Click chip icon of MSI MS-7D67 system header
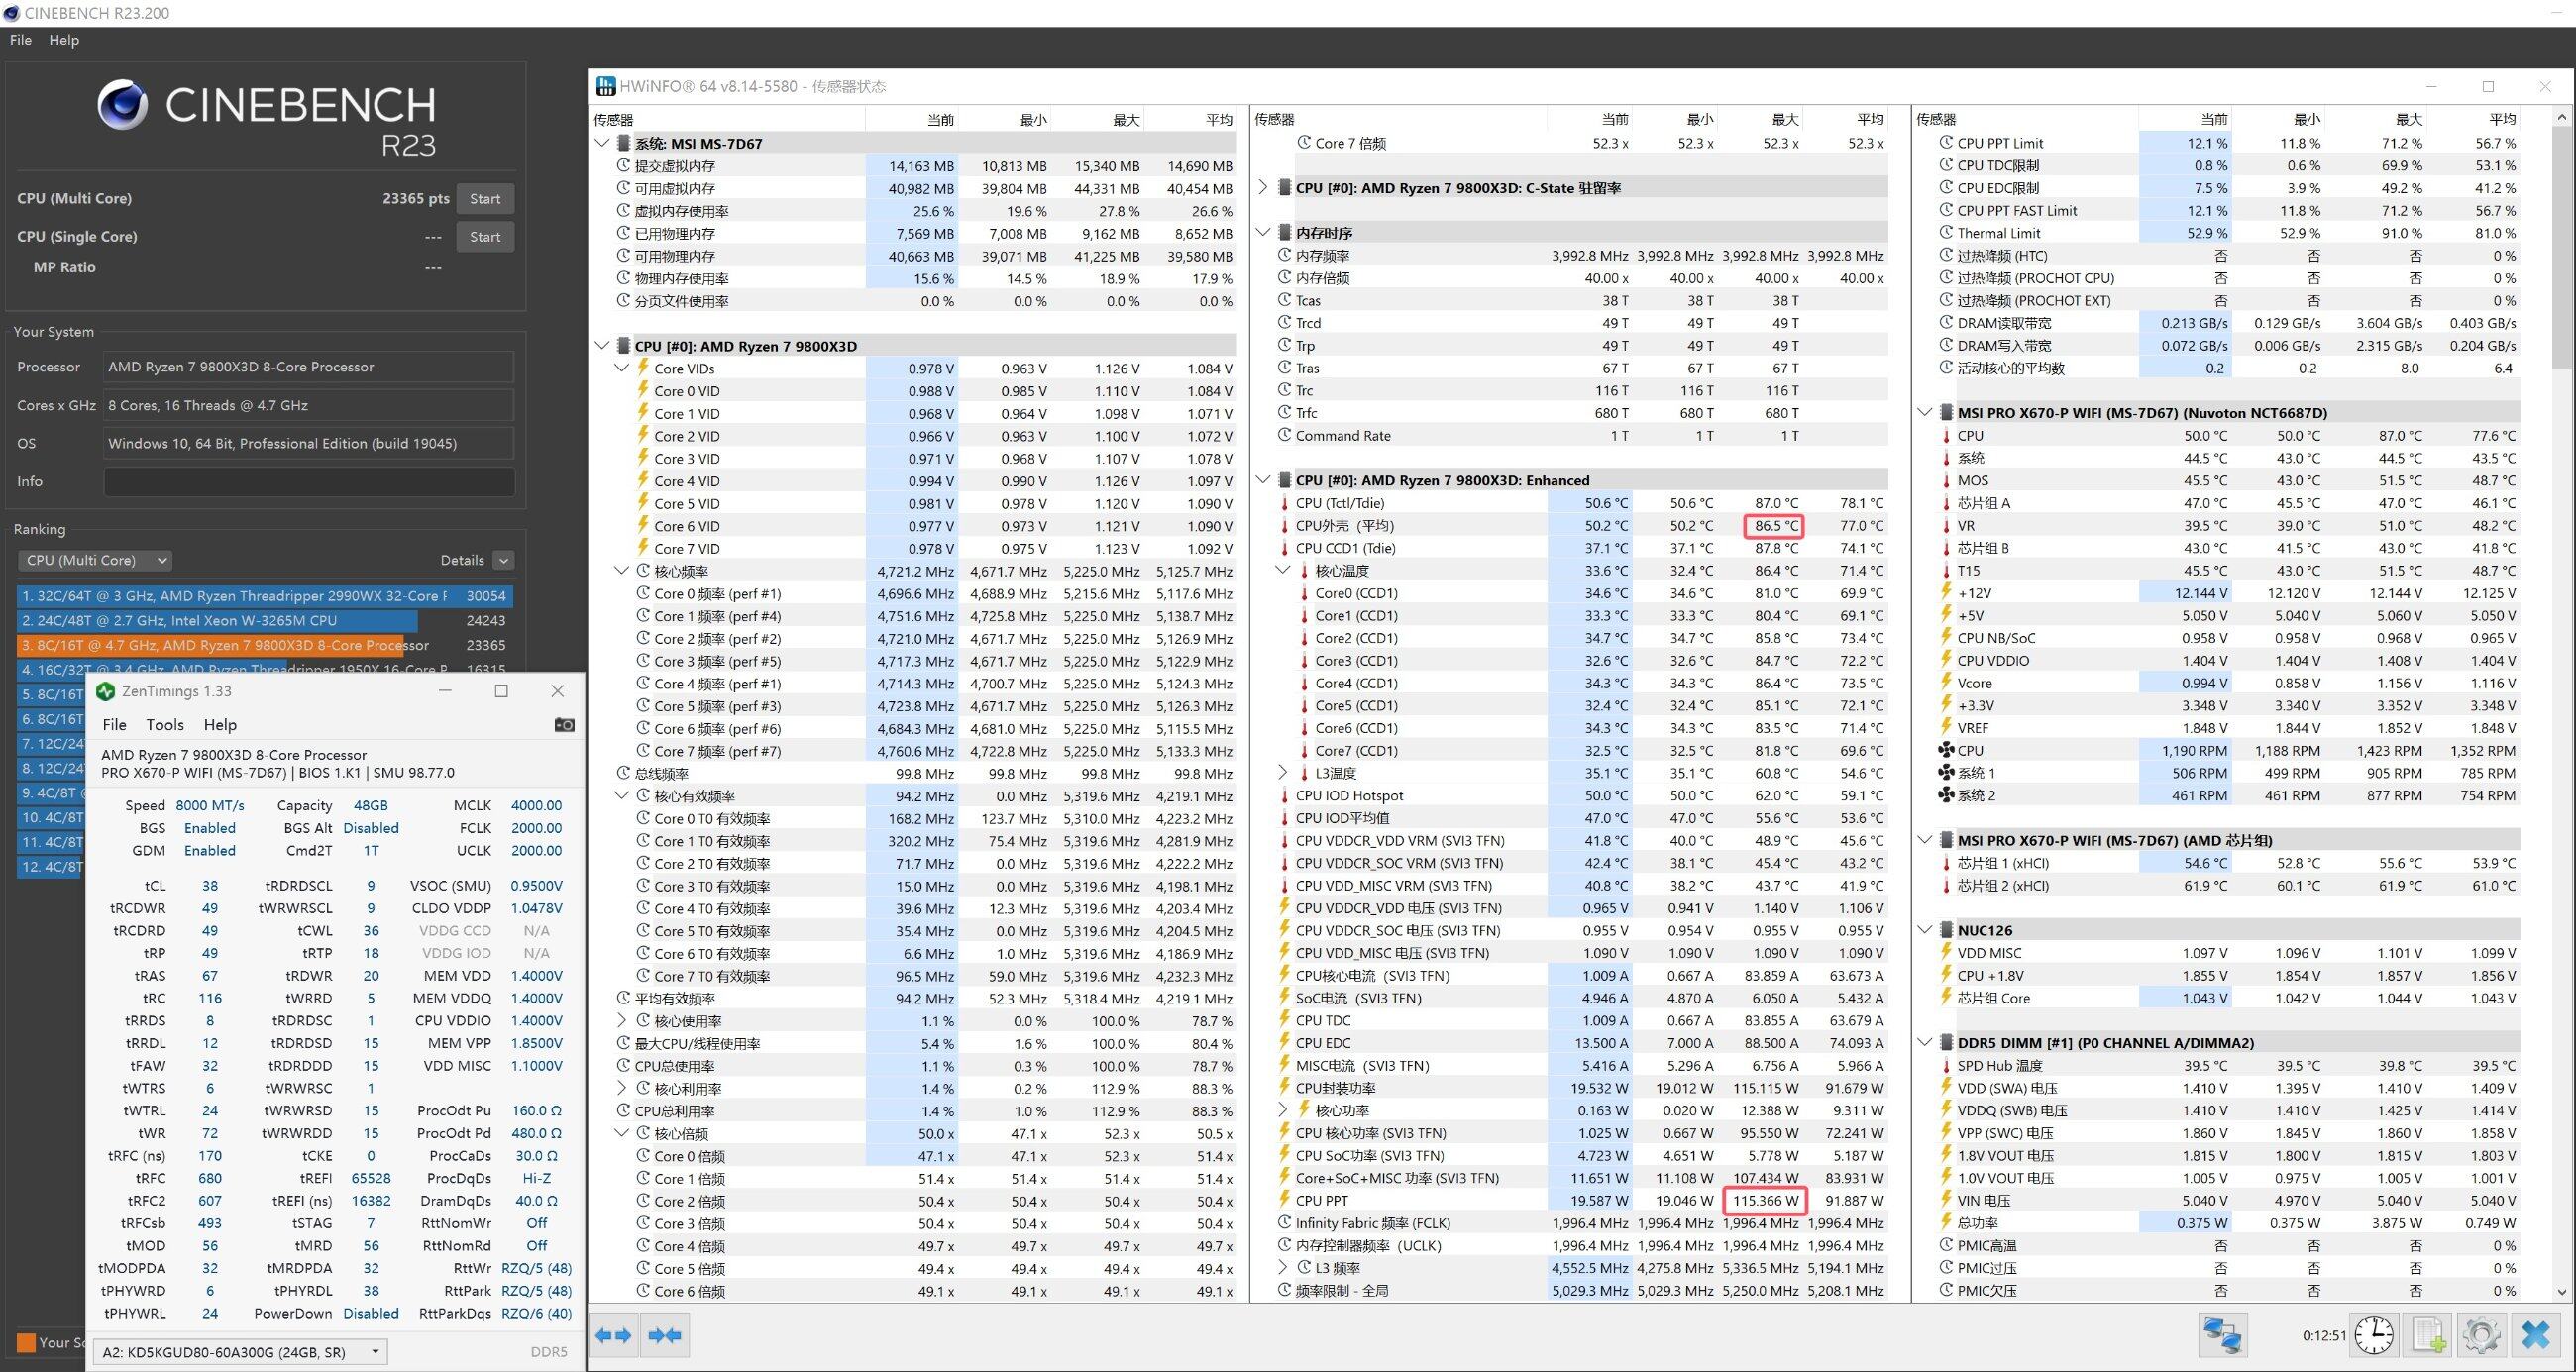The image size is (2576, 1372). (624, 143)
